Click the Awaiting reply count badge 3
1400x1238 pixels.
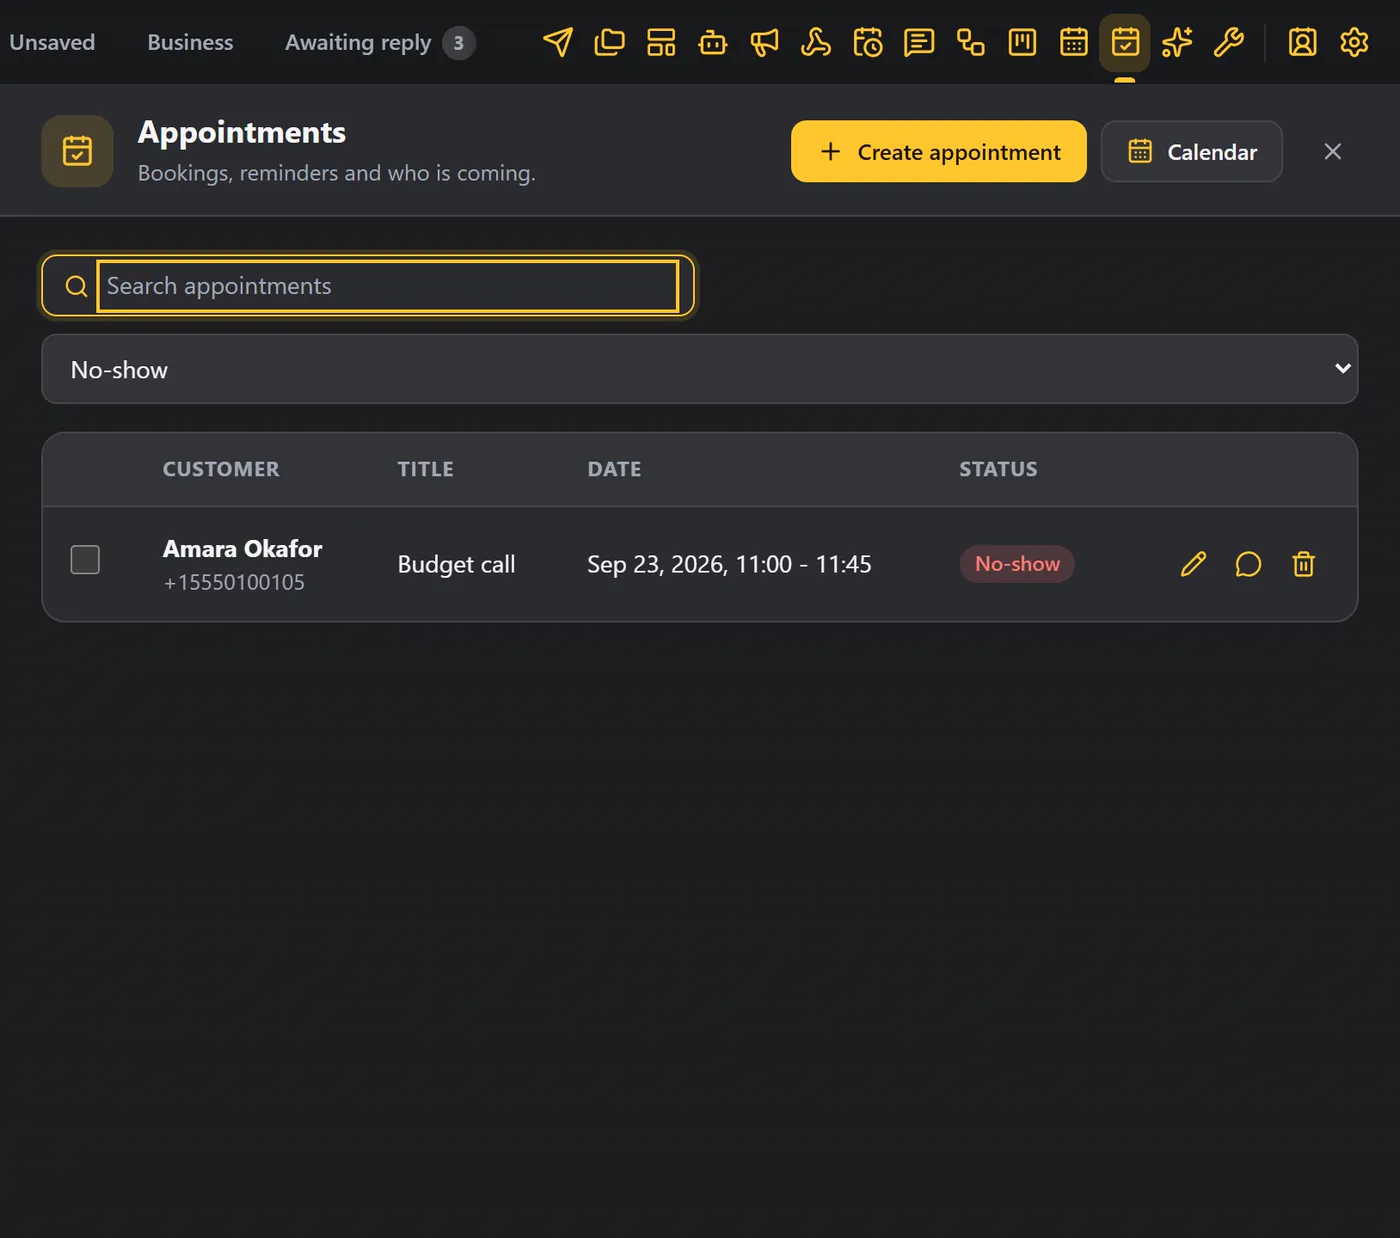459,43
